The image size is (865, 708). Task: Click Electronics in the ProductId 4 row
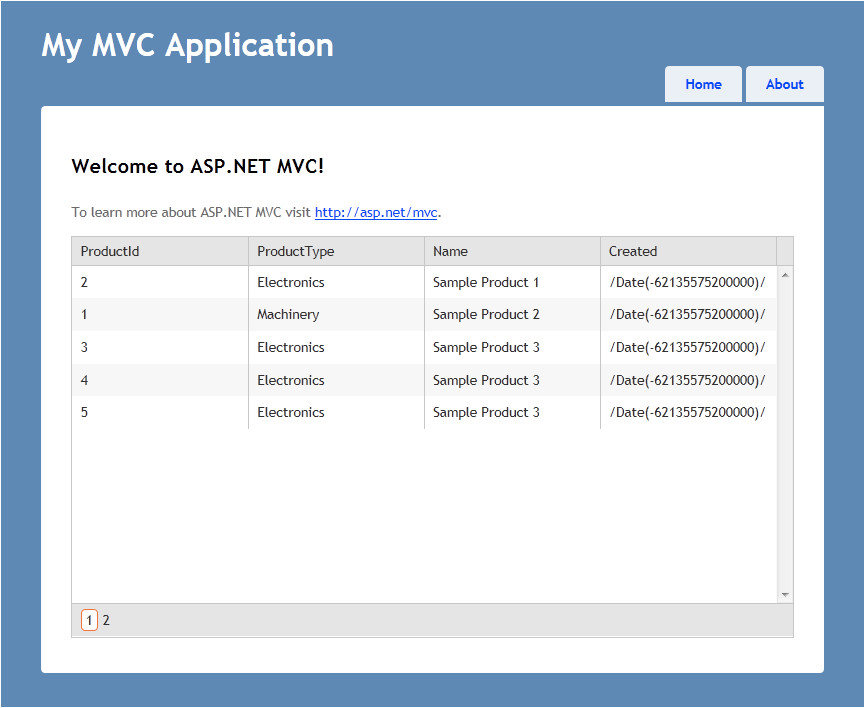pos(336,380)
